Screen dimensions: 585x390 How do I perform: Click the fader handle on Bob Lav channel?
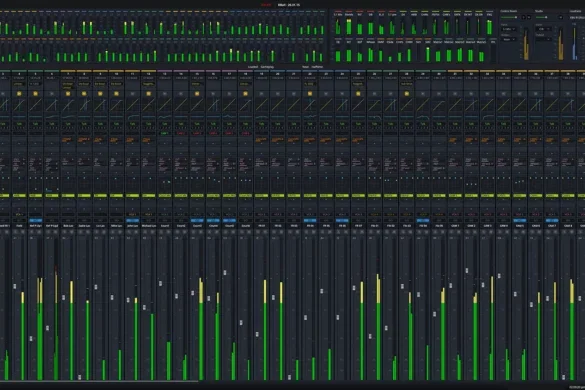pos(63,297)
